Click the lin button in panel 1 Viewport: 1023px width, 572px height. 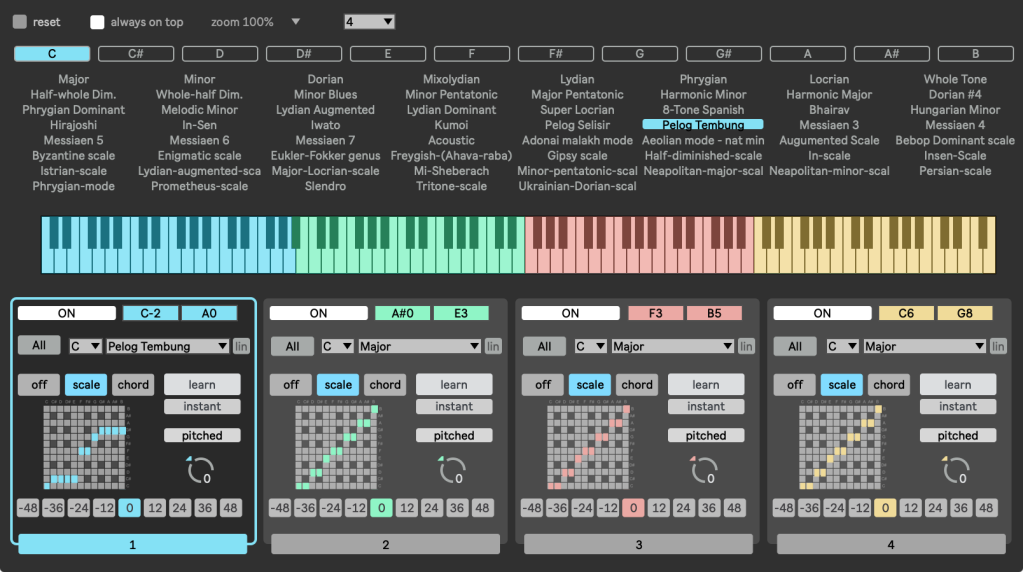tap(242, 346)
